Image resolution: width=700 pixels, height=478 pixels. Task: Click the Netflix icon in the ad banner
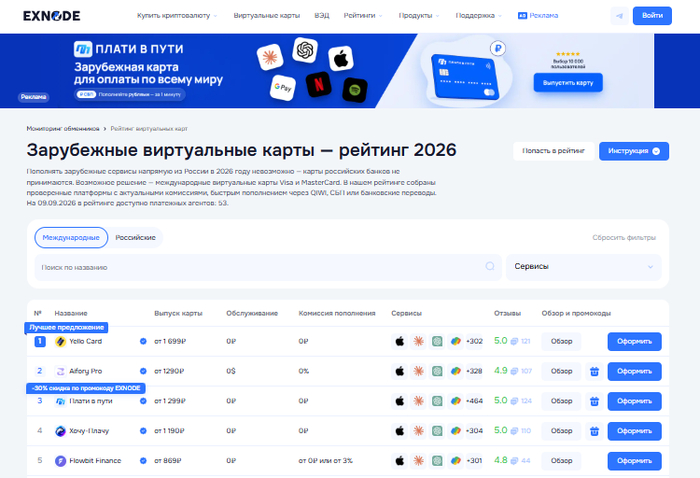(319, 84)
